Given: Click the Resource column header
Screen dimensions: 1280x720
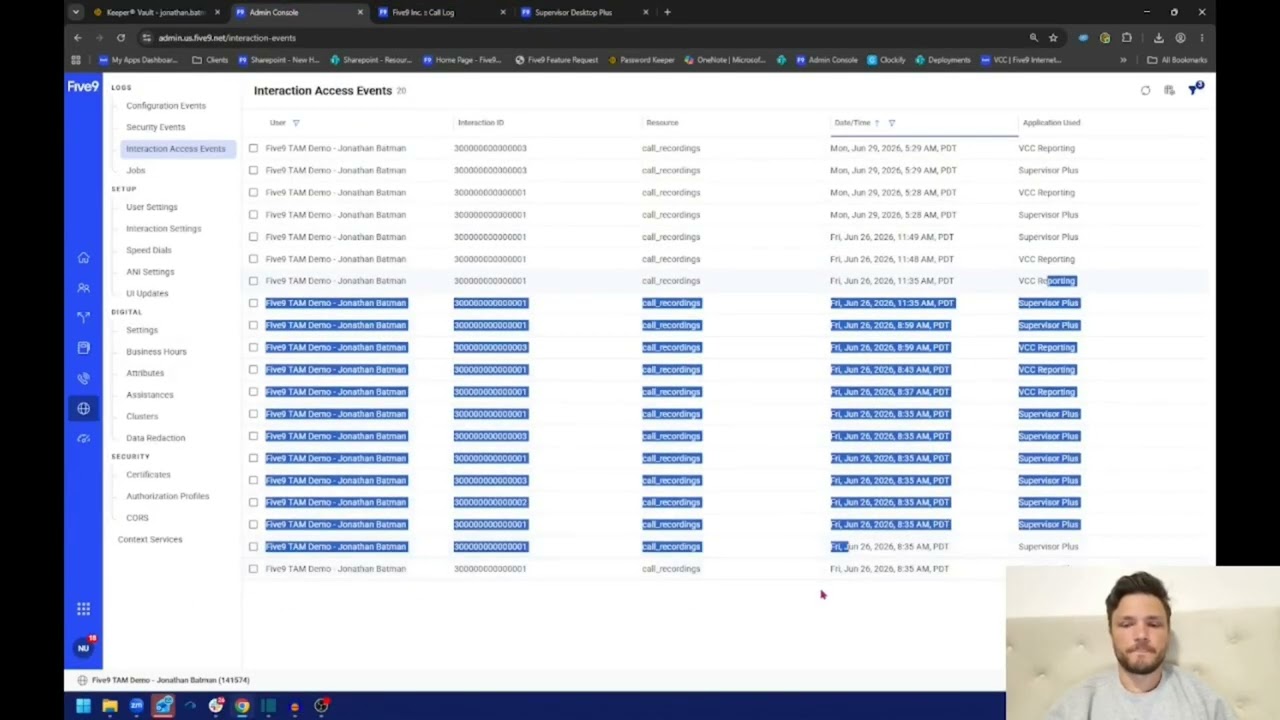Looking at the screenshot, I should [662, 123].
